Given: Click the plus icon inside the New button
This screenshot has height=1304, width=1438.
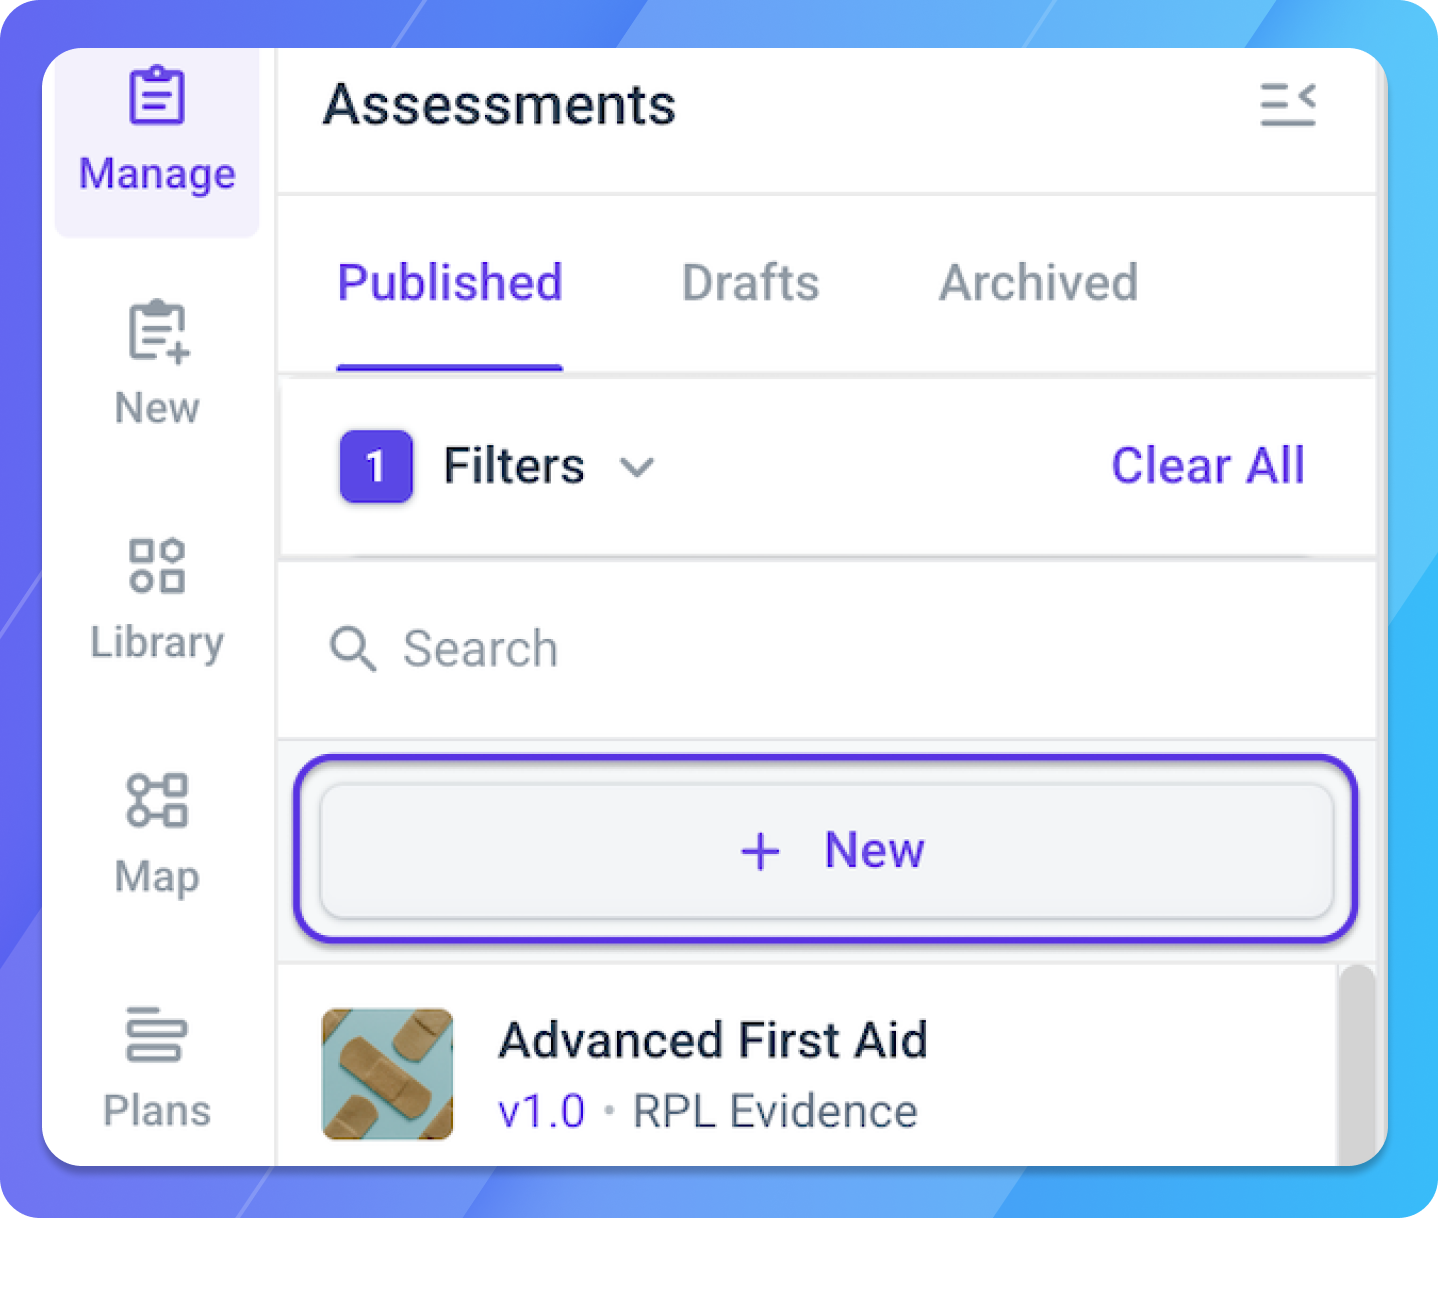Looking at the screenshot, I should [x=759, y=851].
